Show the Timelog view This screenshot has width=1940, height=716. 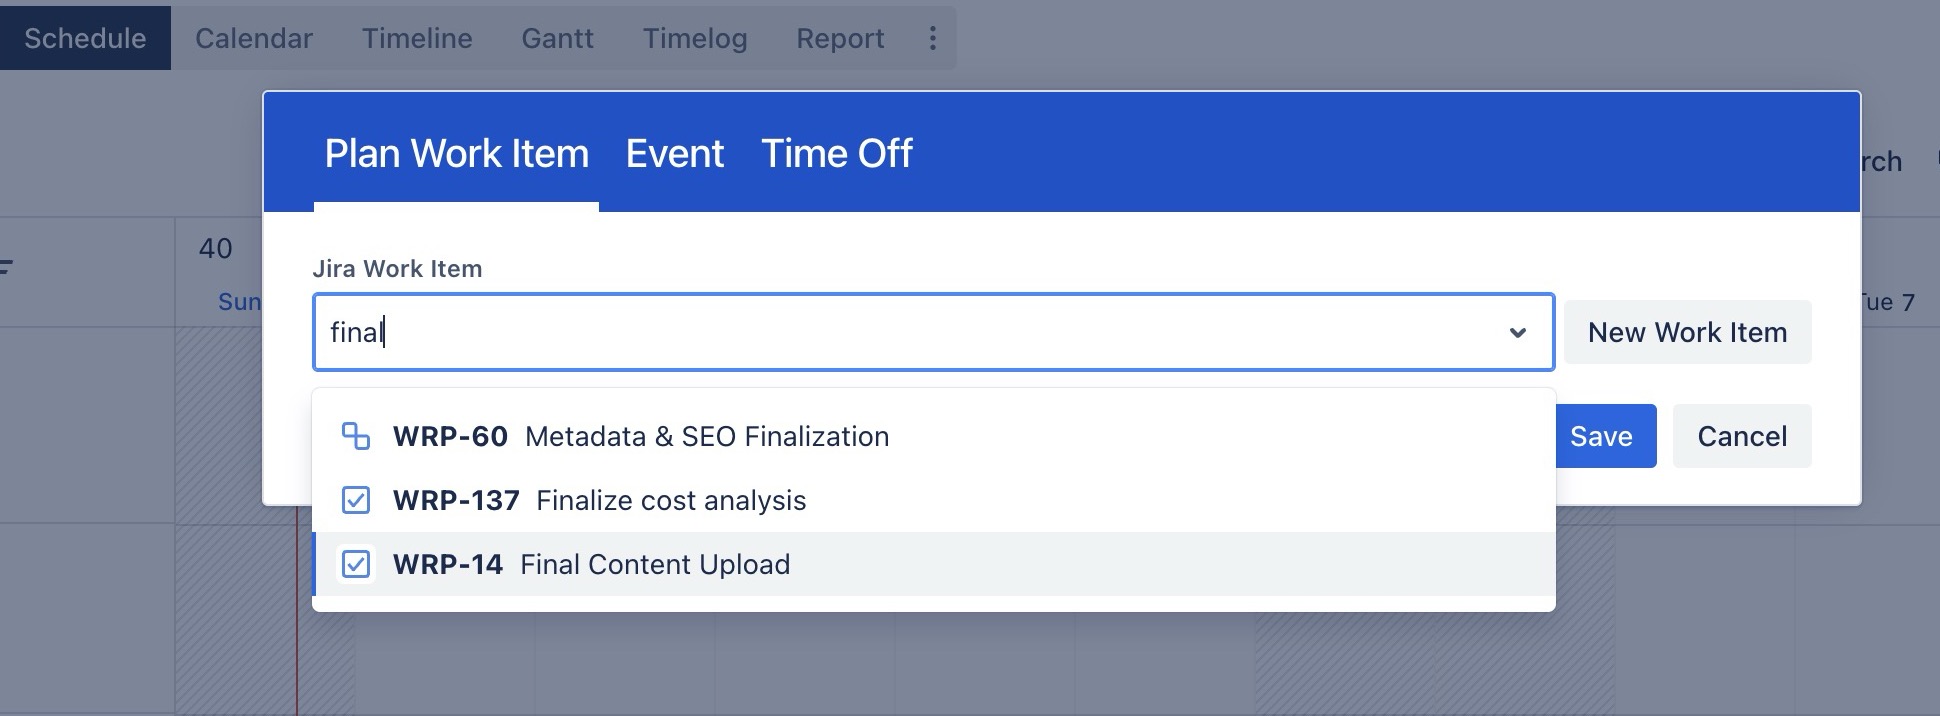click(x=695, y=38)
